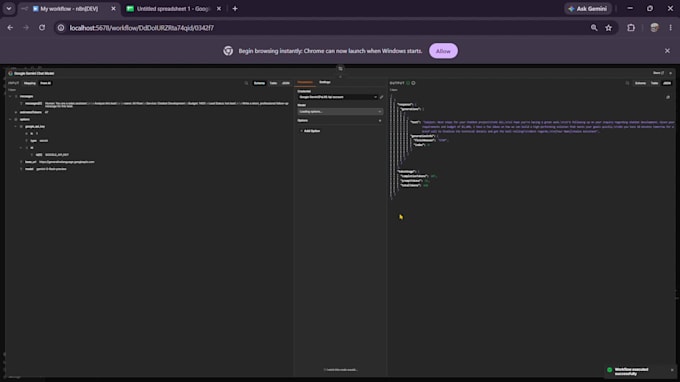The image size is (680, 382).
Task: Bookmark this page with star icon
Action: [608, 28]
